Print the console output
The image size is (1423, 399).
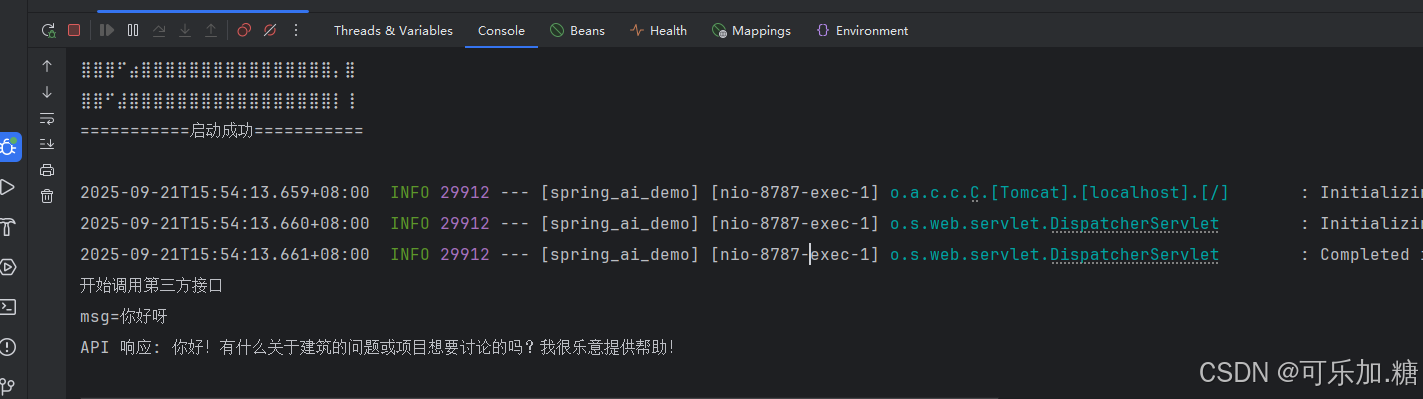(x=47, y=170)
